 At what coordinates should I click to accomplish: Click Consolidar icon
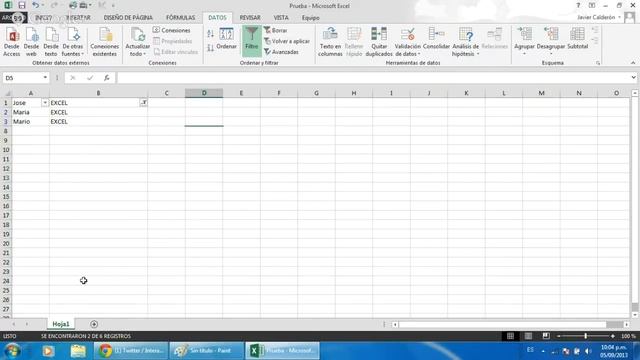point(436,39)
